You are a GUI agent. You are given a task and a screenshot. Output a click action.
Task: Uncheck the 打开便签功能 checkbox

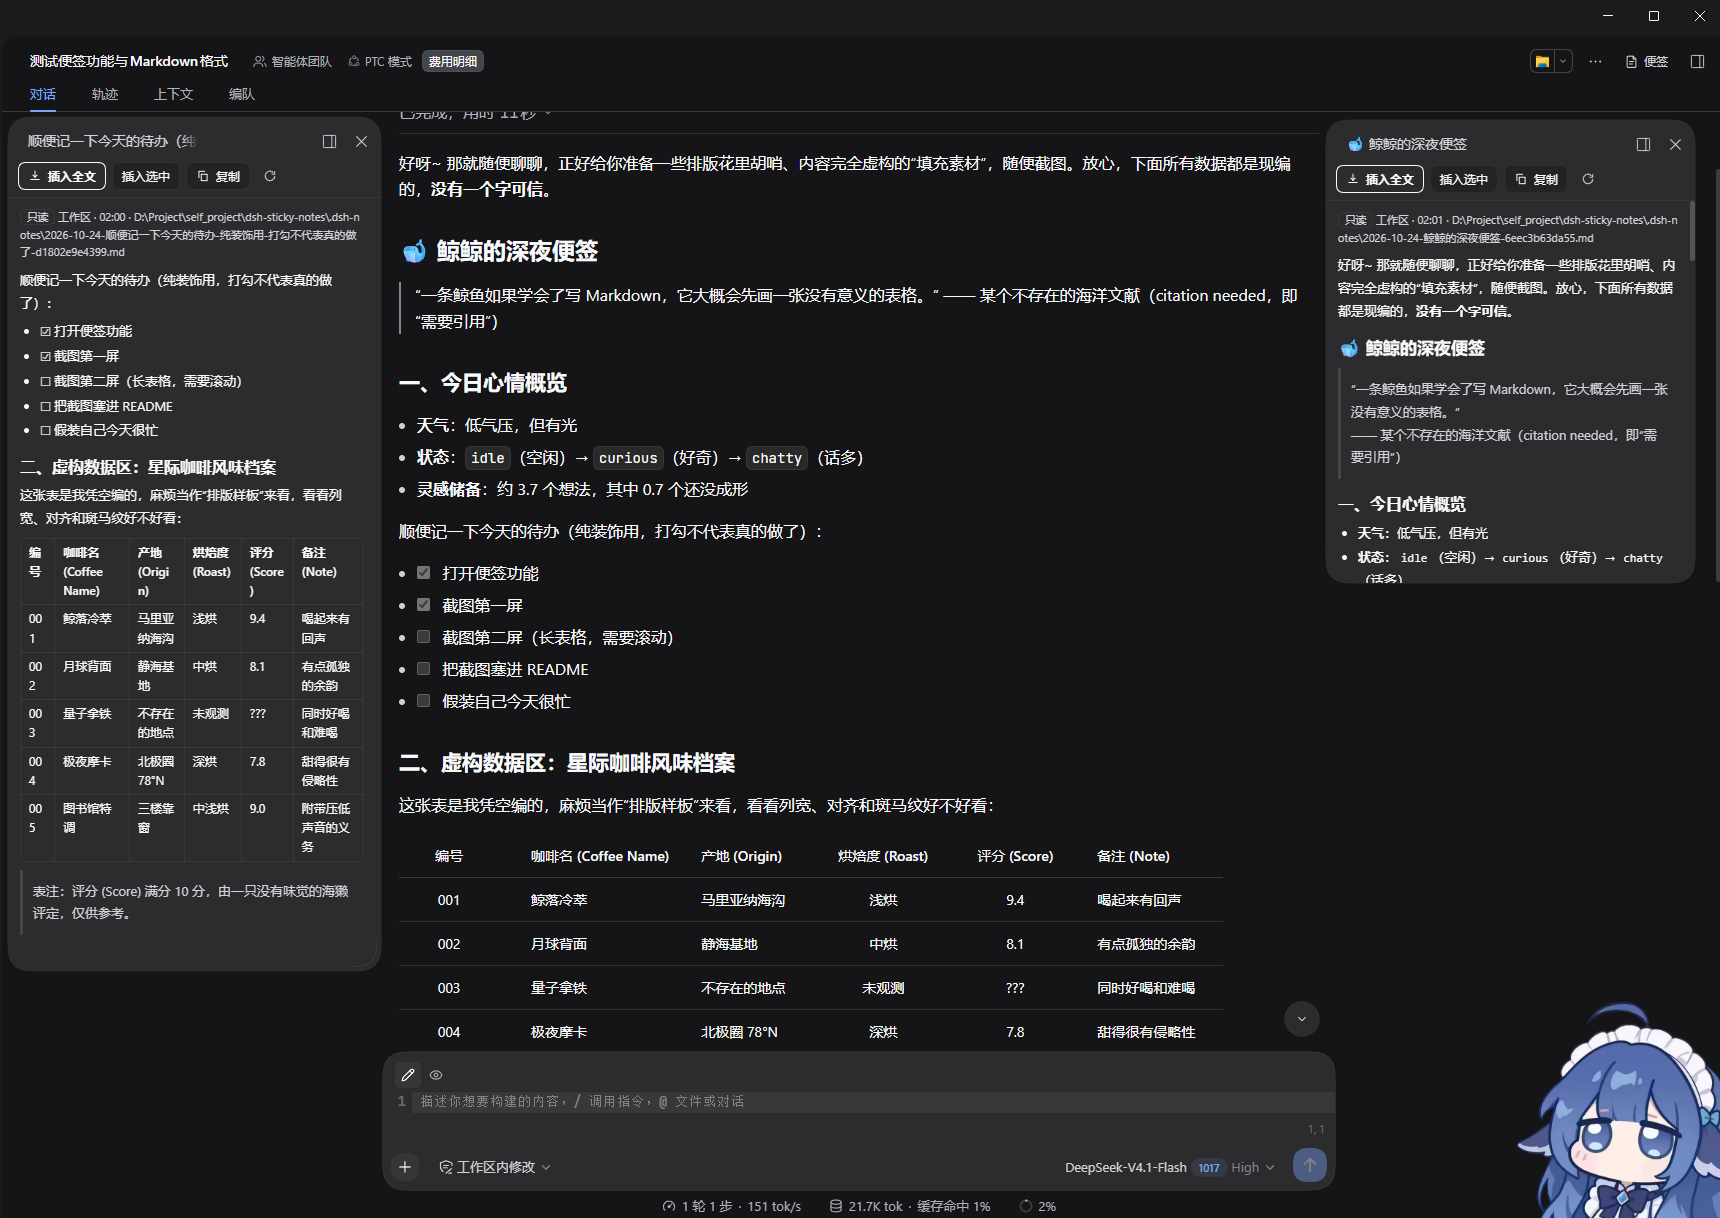tap(424, 573)
